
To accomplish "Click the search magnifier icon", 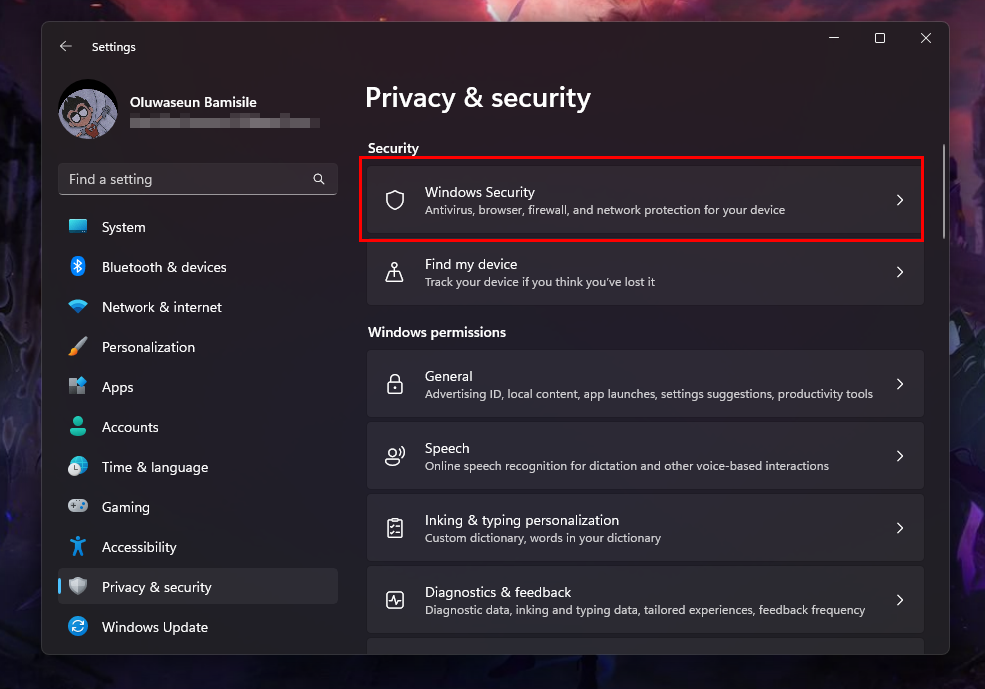I will click(319, 179).
